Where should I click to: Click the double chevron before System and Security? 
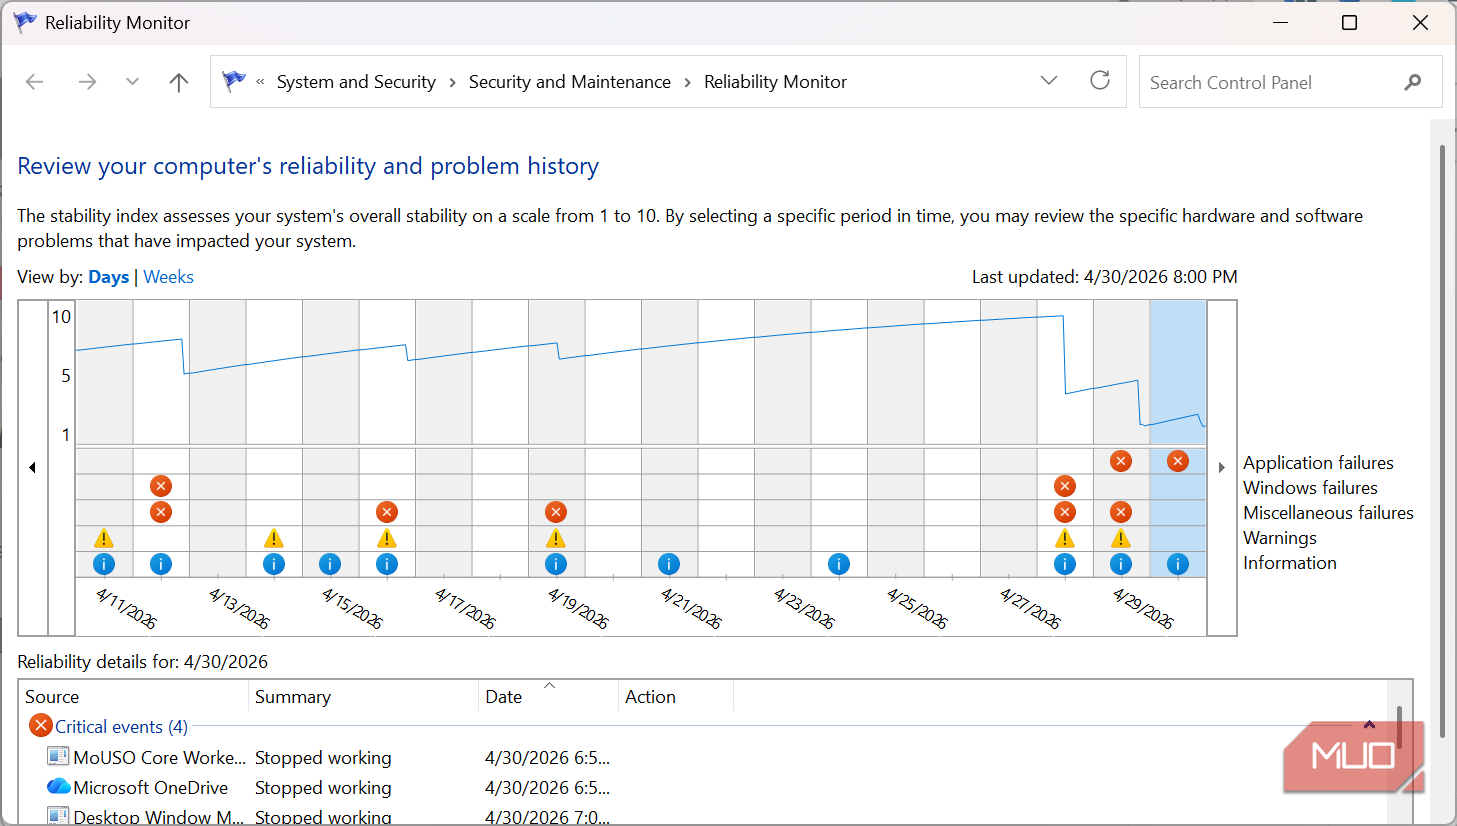260,82
